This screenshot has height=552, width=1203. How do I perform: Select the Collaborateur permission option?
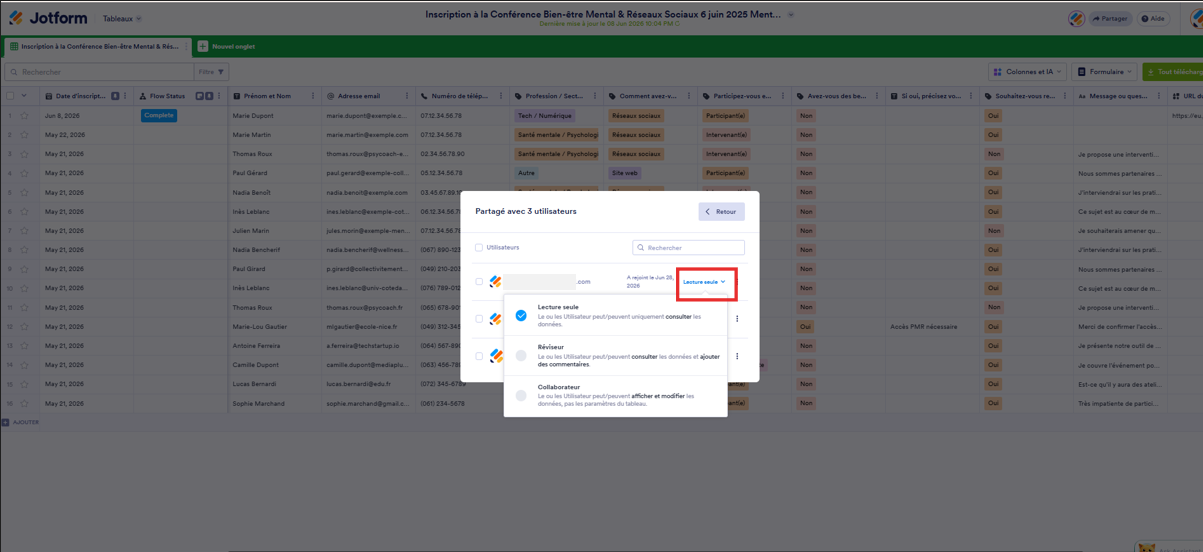(x=615, y=395)
